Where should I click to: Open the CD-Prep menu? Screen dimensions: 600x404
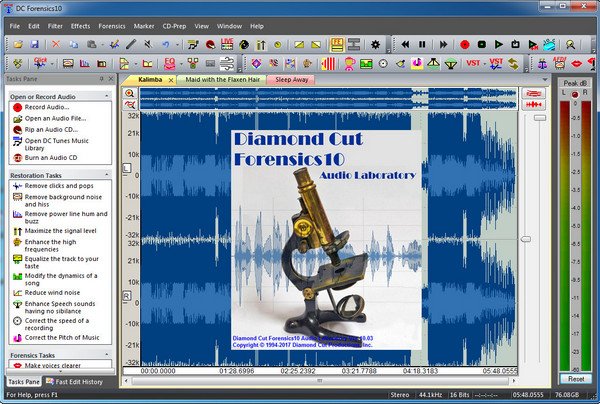click(174, 26)
